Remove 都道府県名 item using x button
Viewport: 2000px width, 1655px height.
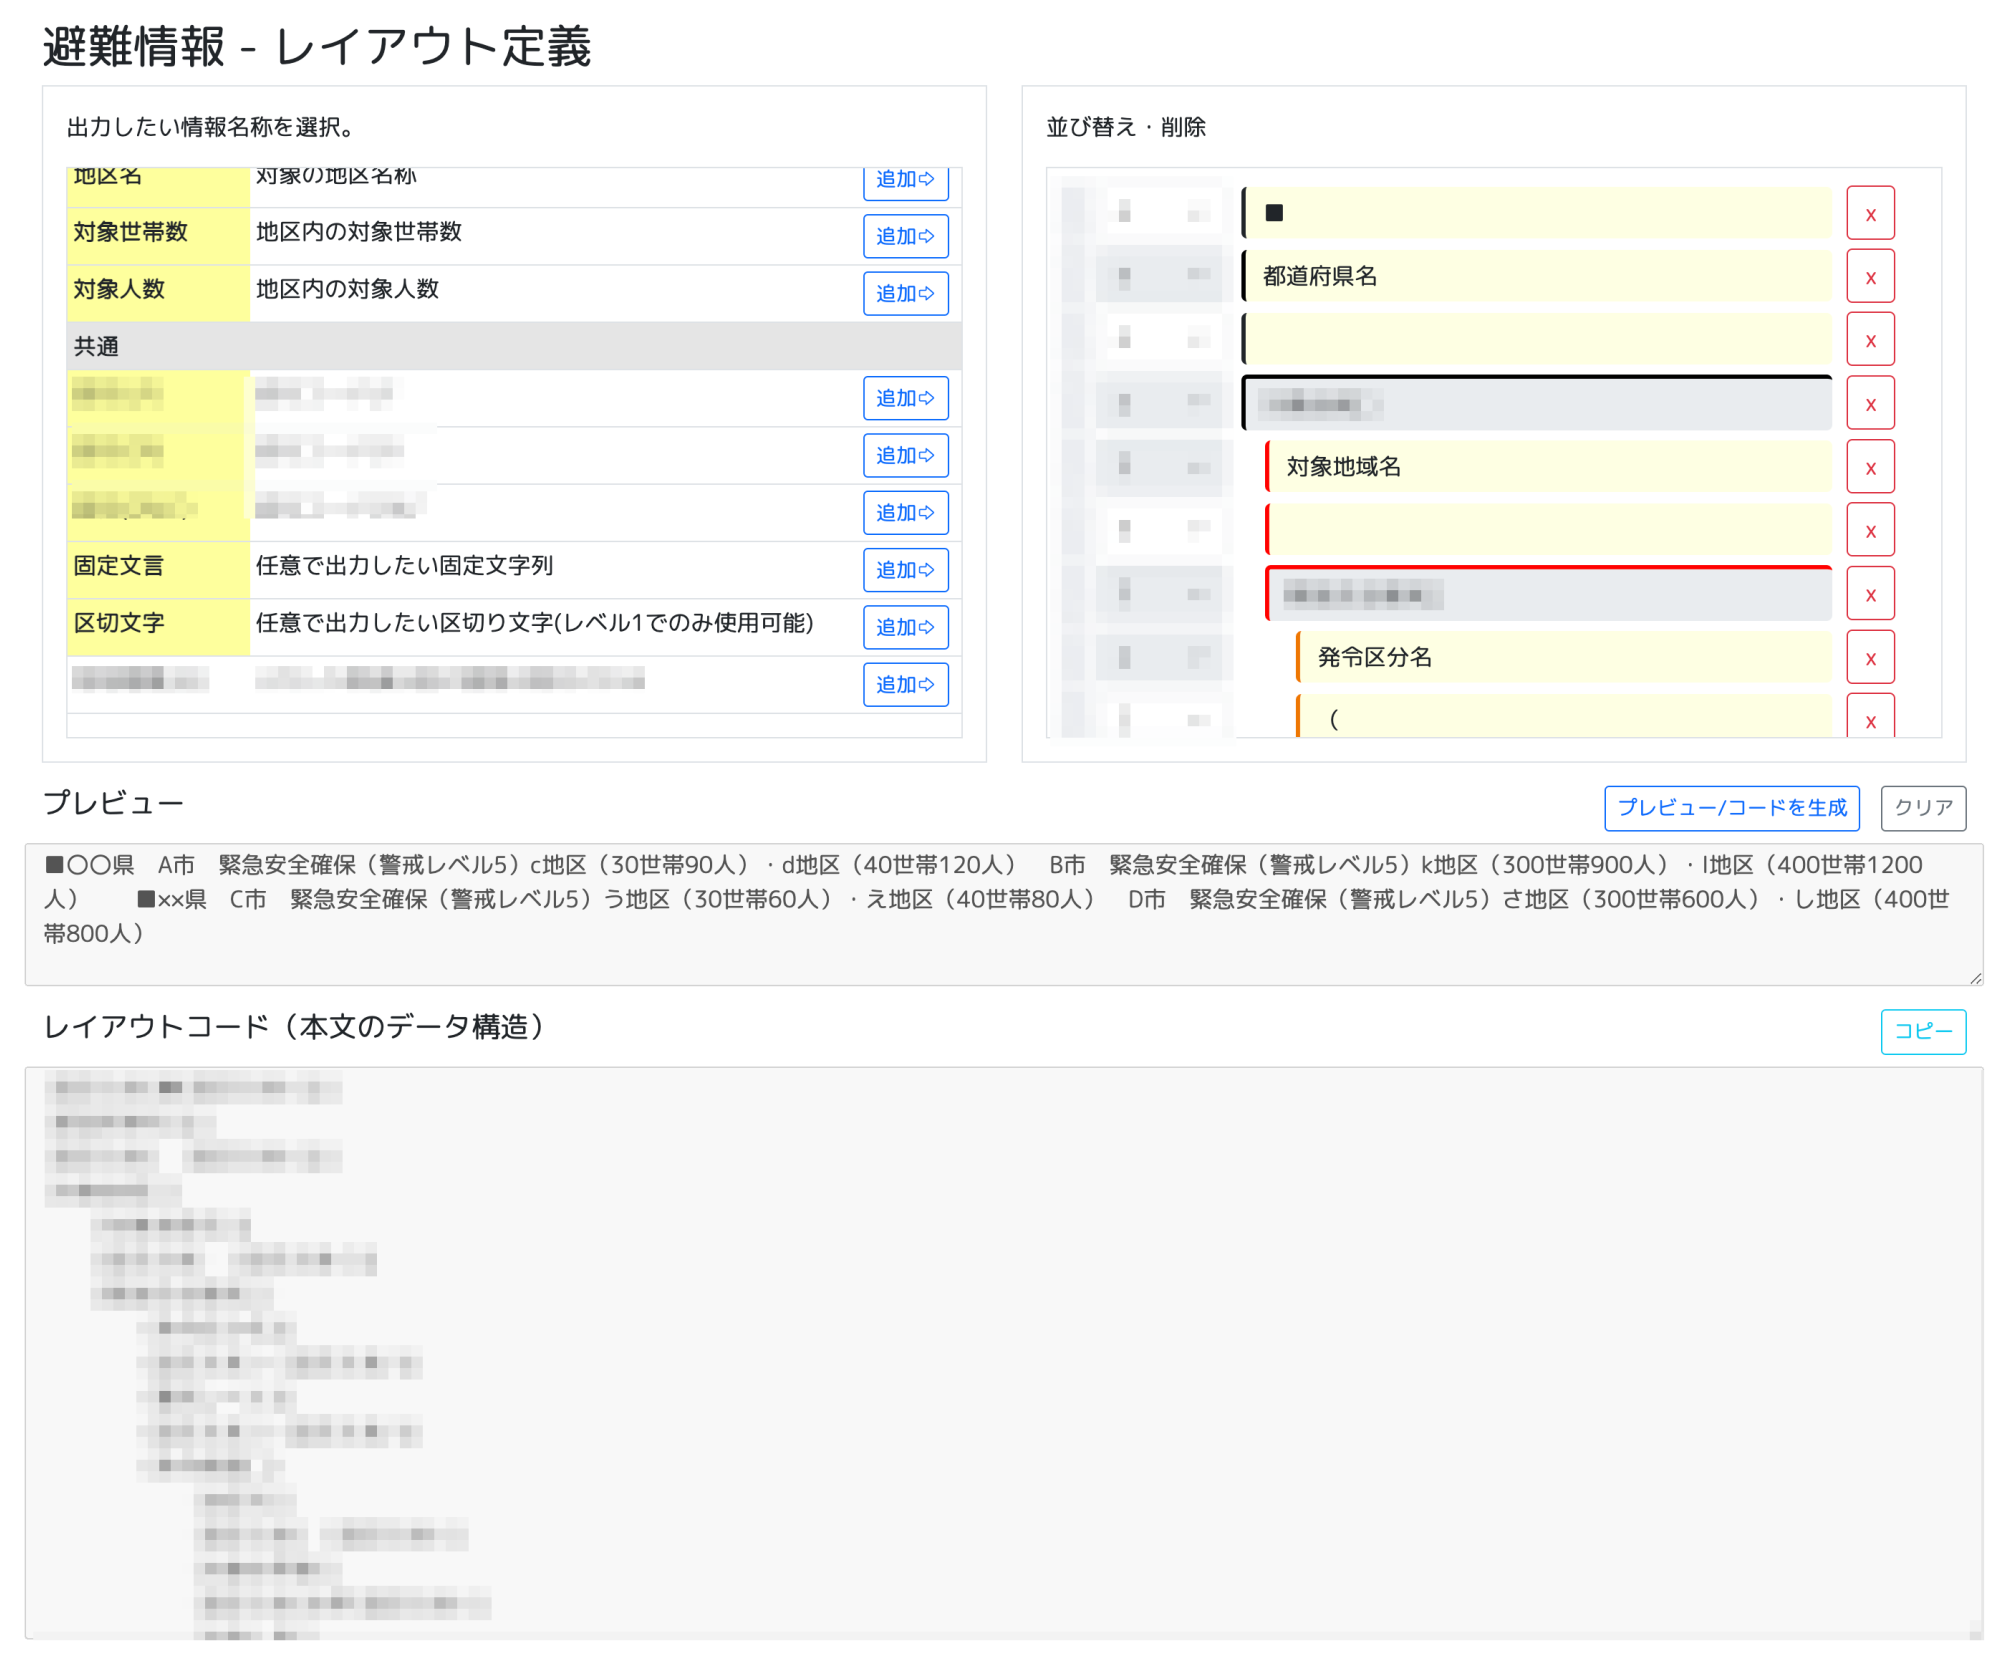point(1869,277)
